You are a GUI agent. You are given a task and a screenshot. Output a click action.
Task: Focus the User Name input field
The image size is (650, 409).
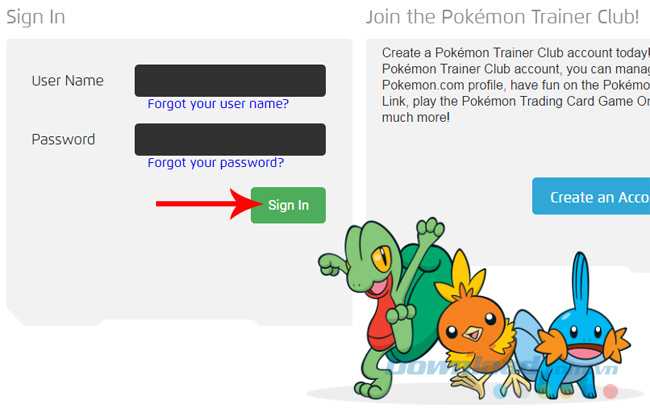pos(230,80)
